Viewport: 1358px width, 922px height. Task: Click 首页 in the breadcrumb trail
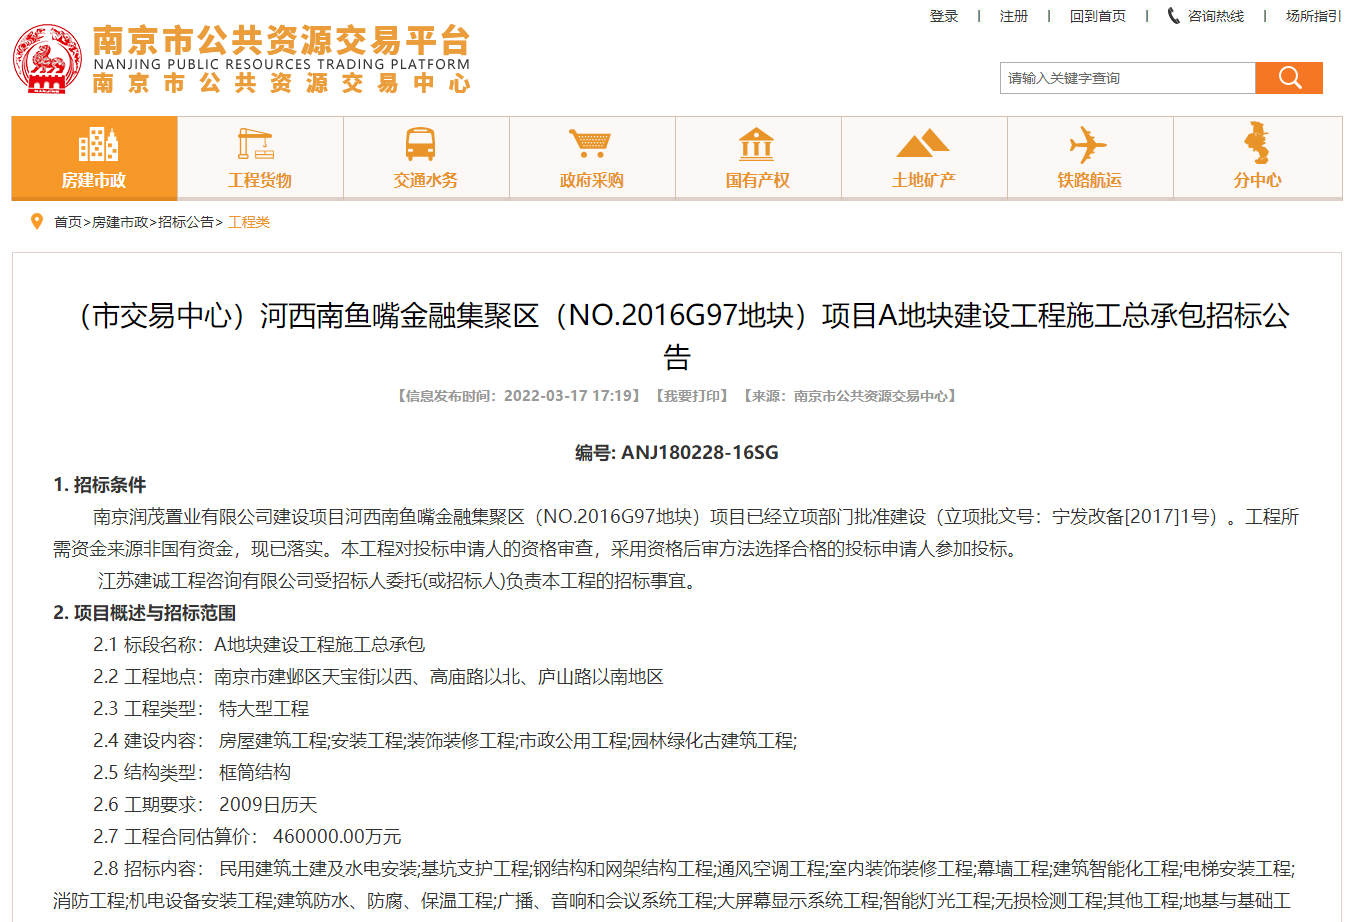tap(68, 222)
